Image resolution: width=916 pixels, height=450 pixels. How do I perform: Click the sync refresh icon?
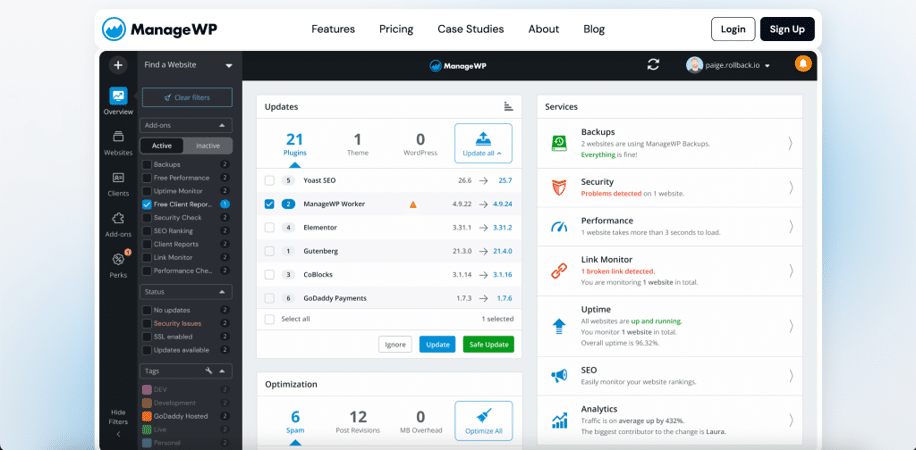pos(653,65)
